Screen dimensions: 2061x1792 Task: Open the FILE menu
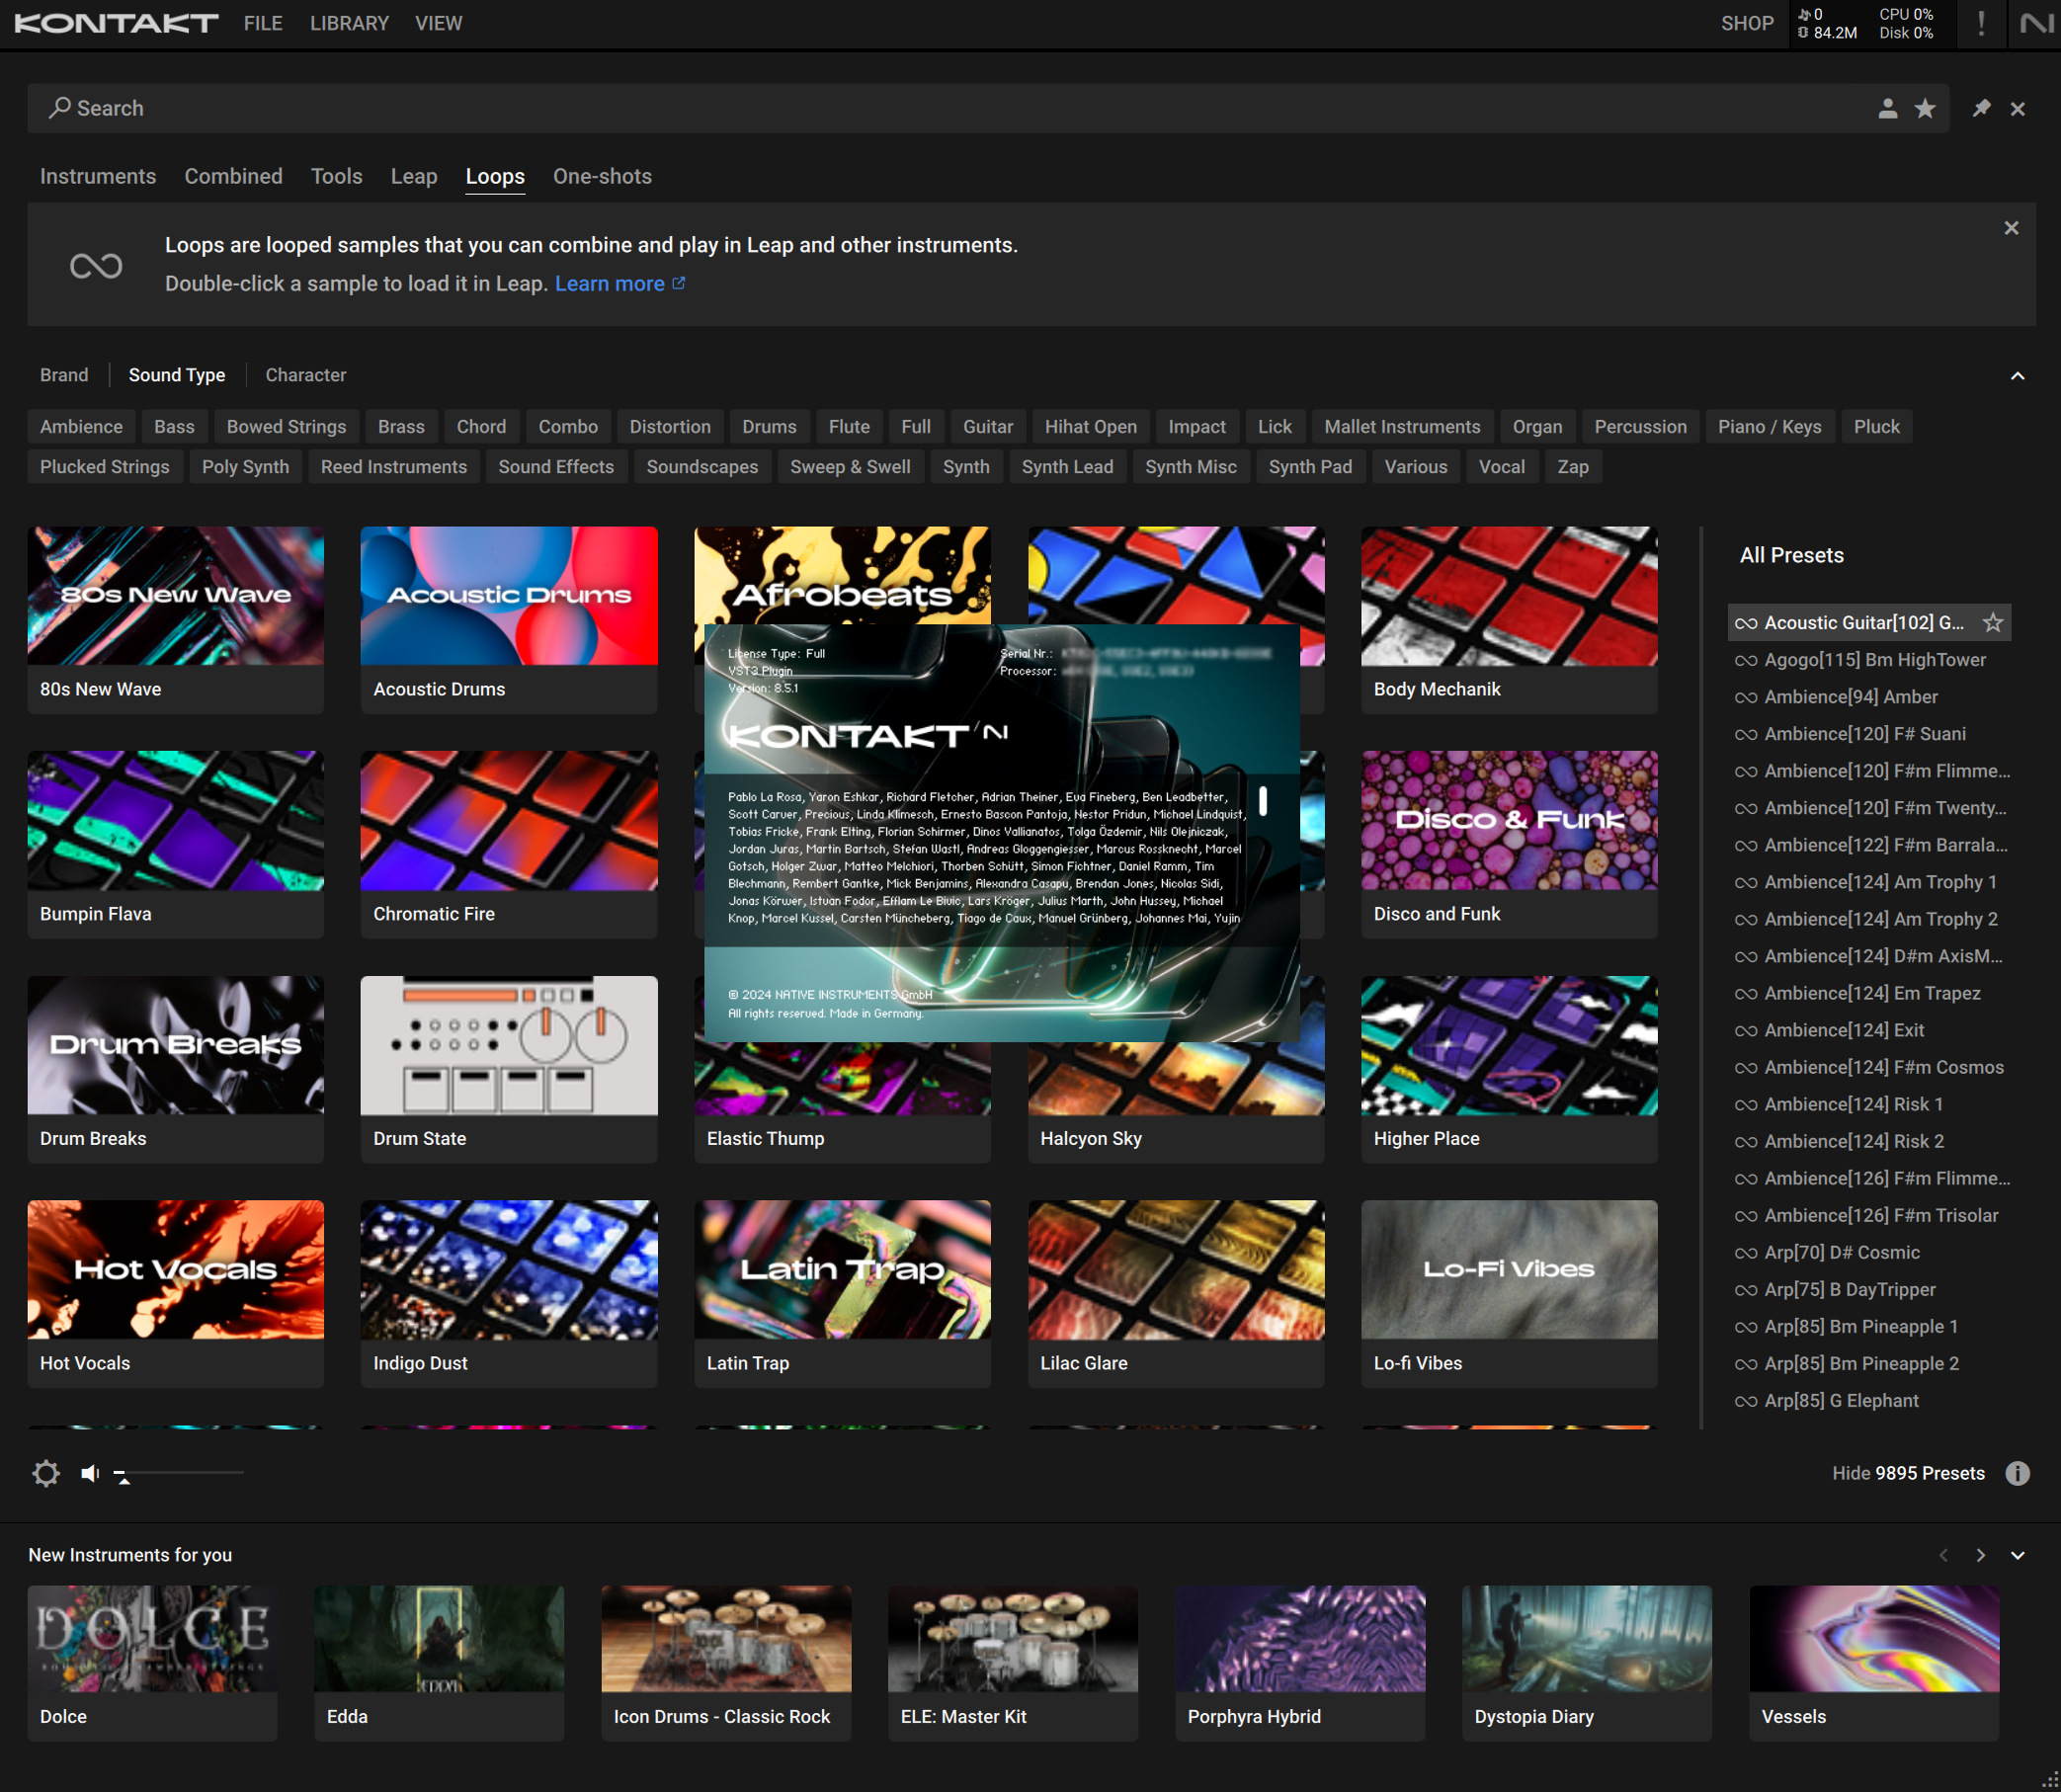pyautogui.click(x=263, y=23)
